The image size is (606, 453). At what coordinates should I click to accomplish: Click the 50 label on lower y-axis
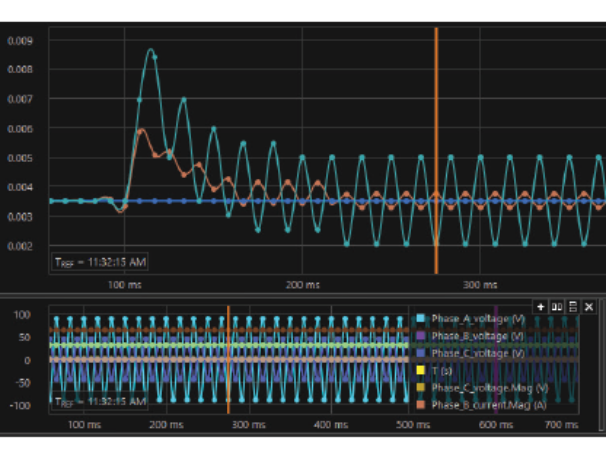[x=24, y=337]
